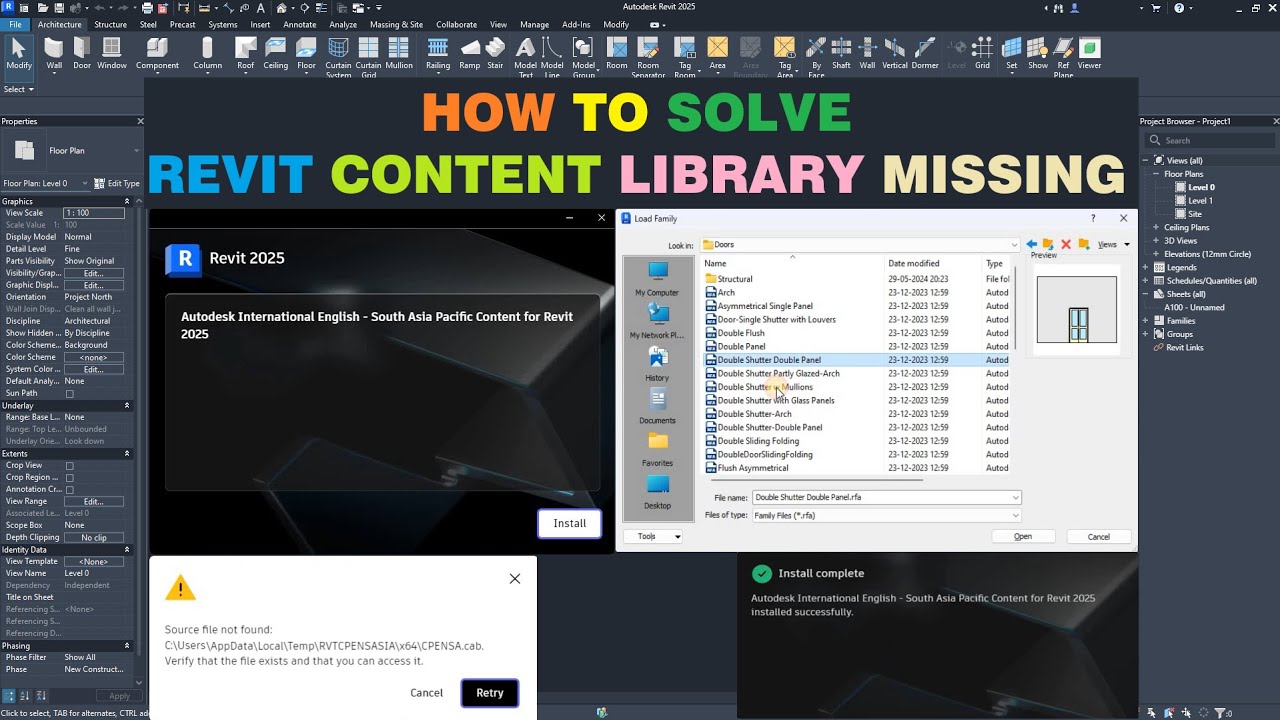Toggle the Crop View checkbox
The height and width of the screenshot is (720, 1280).
[69, 466]
